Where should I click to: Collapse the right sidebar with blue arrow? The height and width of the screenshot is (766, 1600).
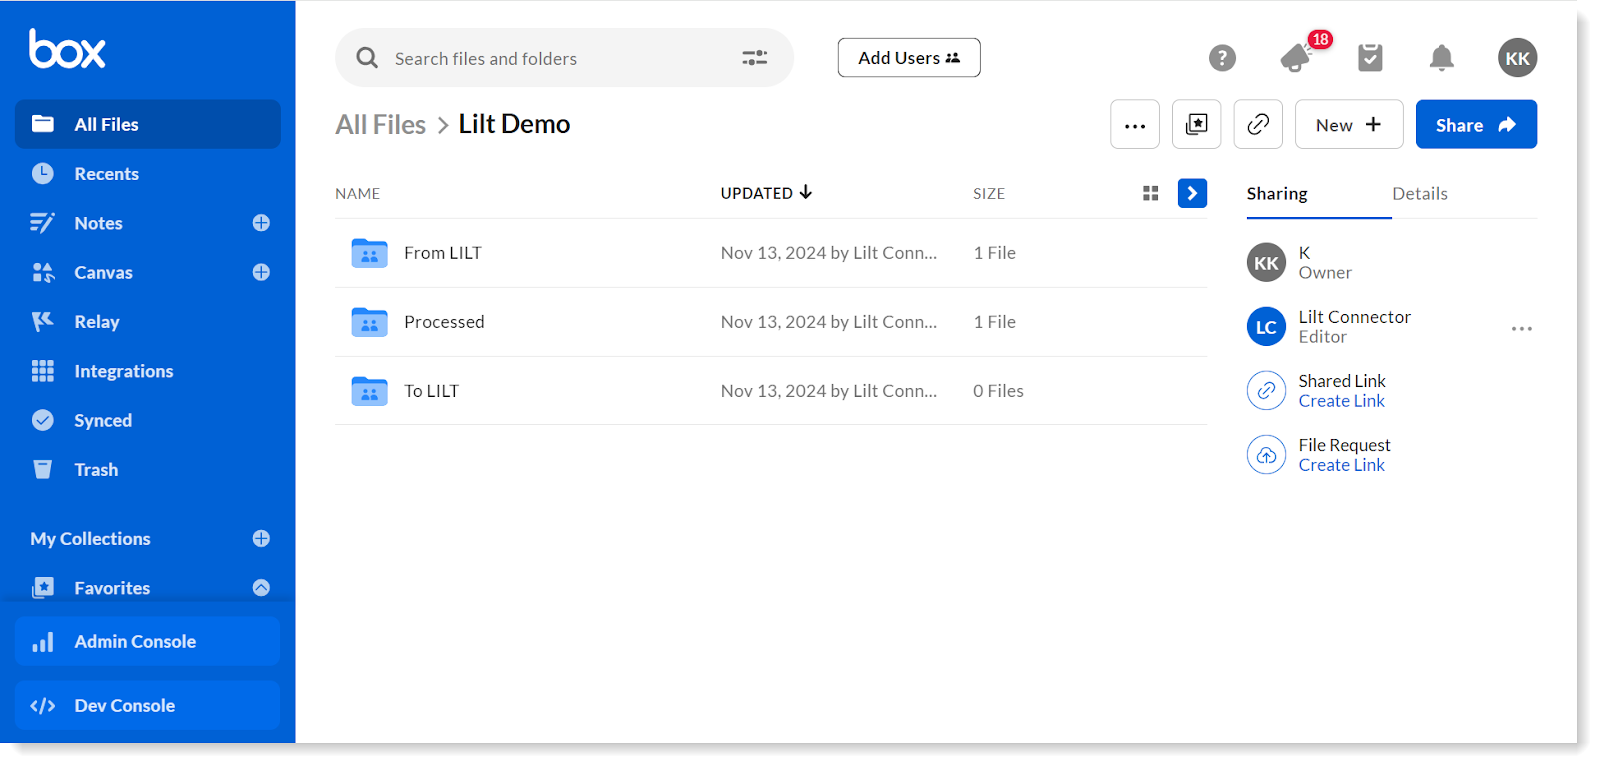[x=1192, y=193]
